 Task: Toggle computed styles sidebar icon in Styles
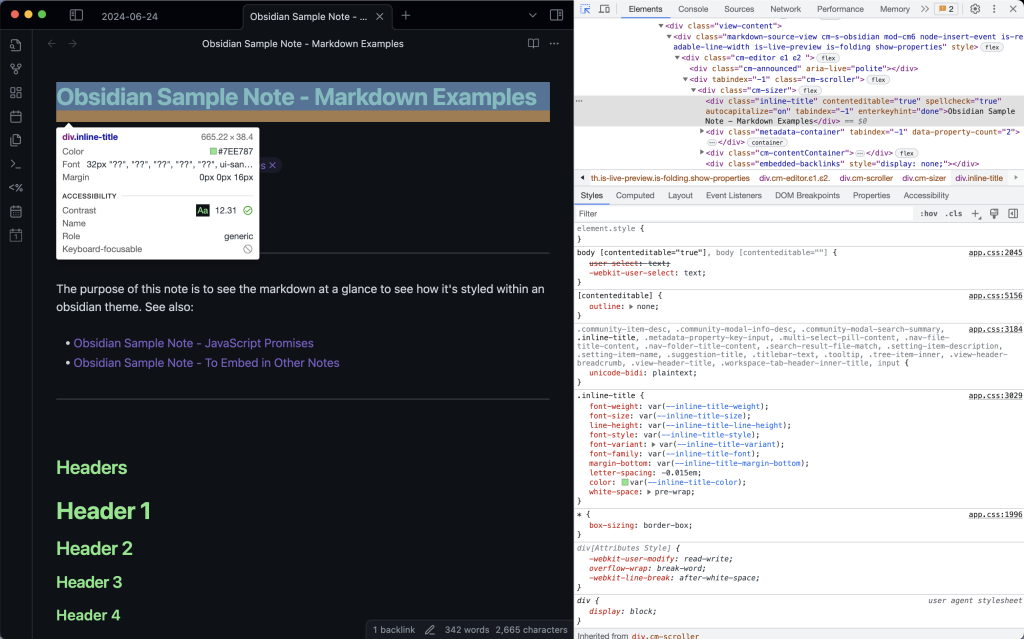(1013, 214)
